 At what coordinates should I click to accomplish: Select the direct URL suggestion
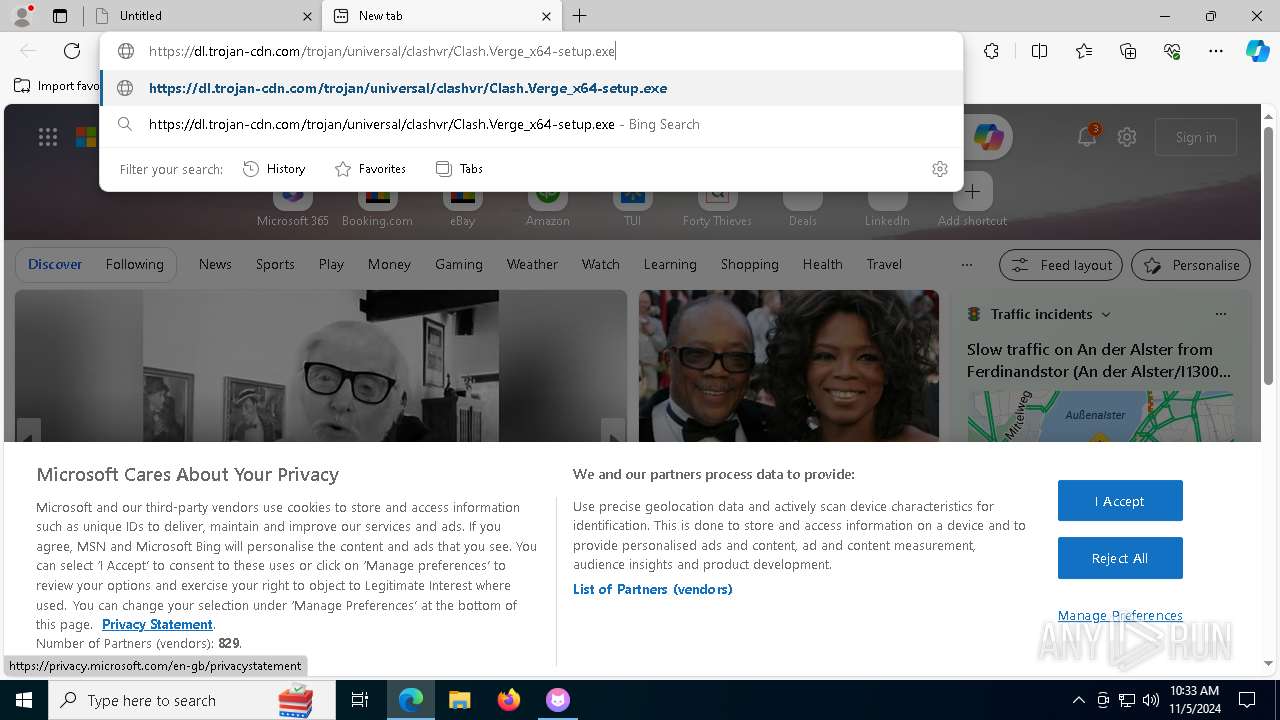(x=532, y=88)
